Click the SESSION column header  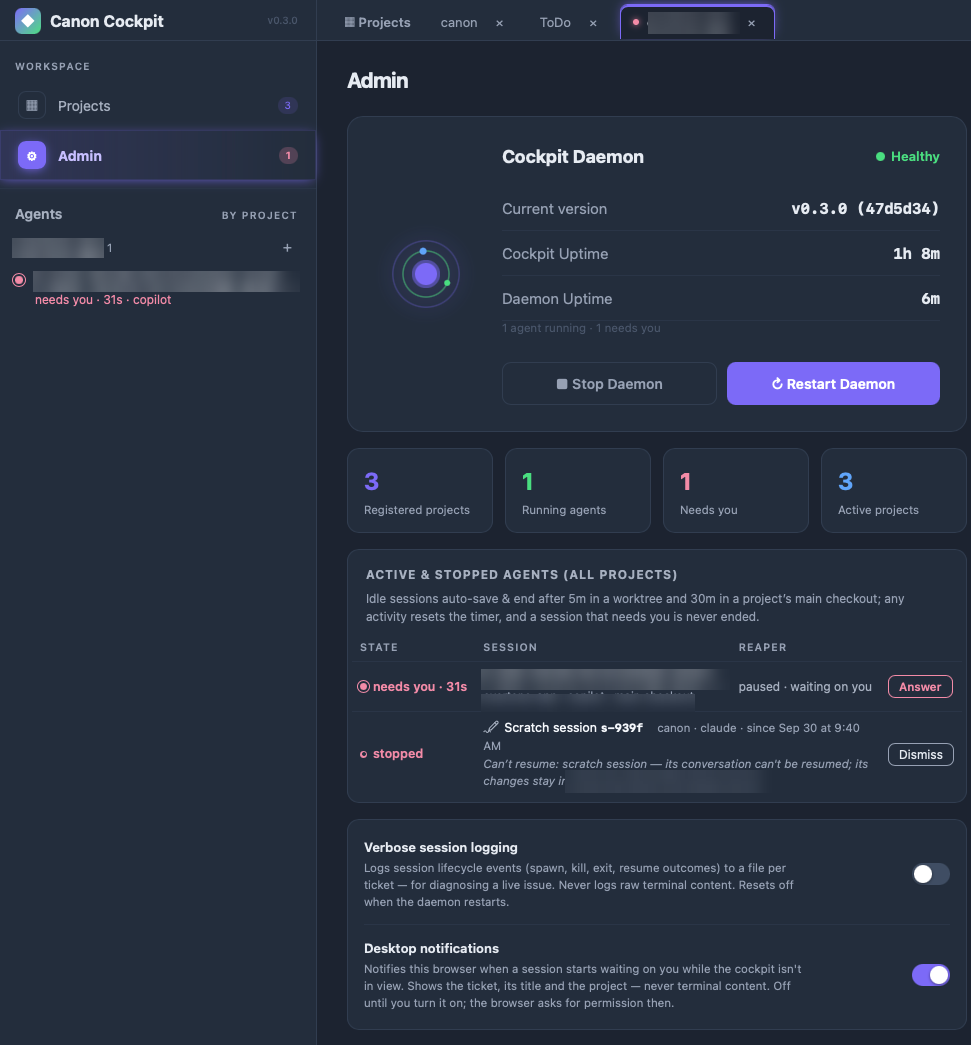(x=510, y=647)
